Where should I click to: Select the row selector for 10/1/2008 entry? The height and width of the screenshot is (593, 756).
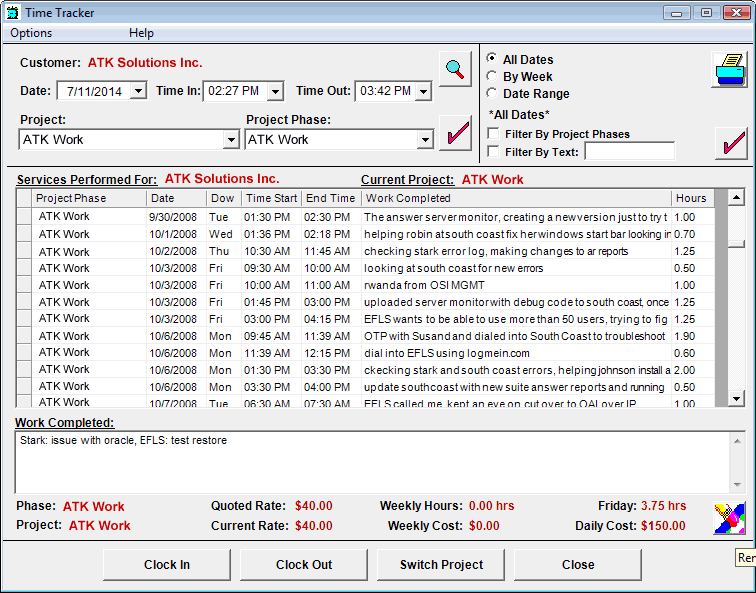click(24, 234)
